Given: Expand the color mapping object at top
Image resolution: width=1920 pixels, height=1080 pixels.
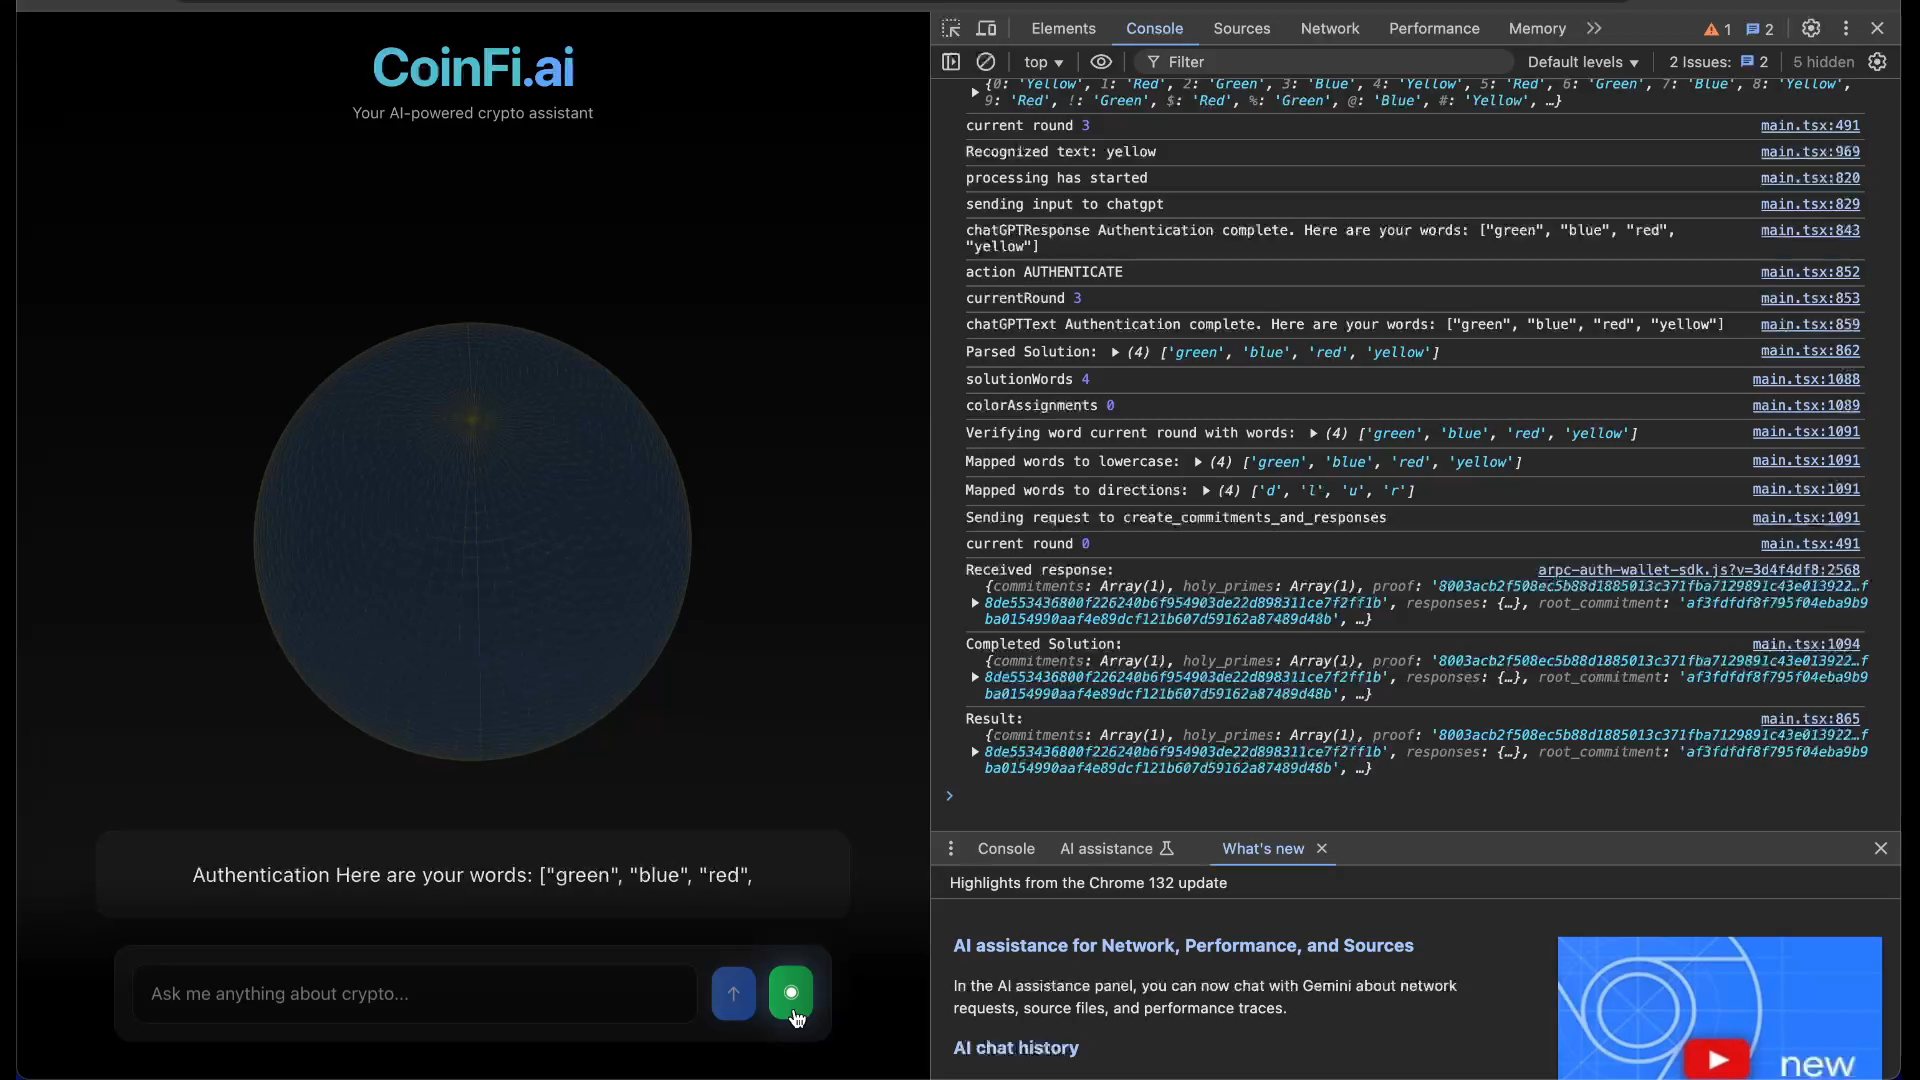Looking at the screenshot, I should [975, 92].
